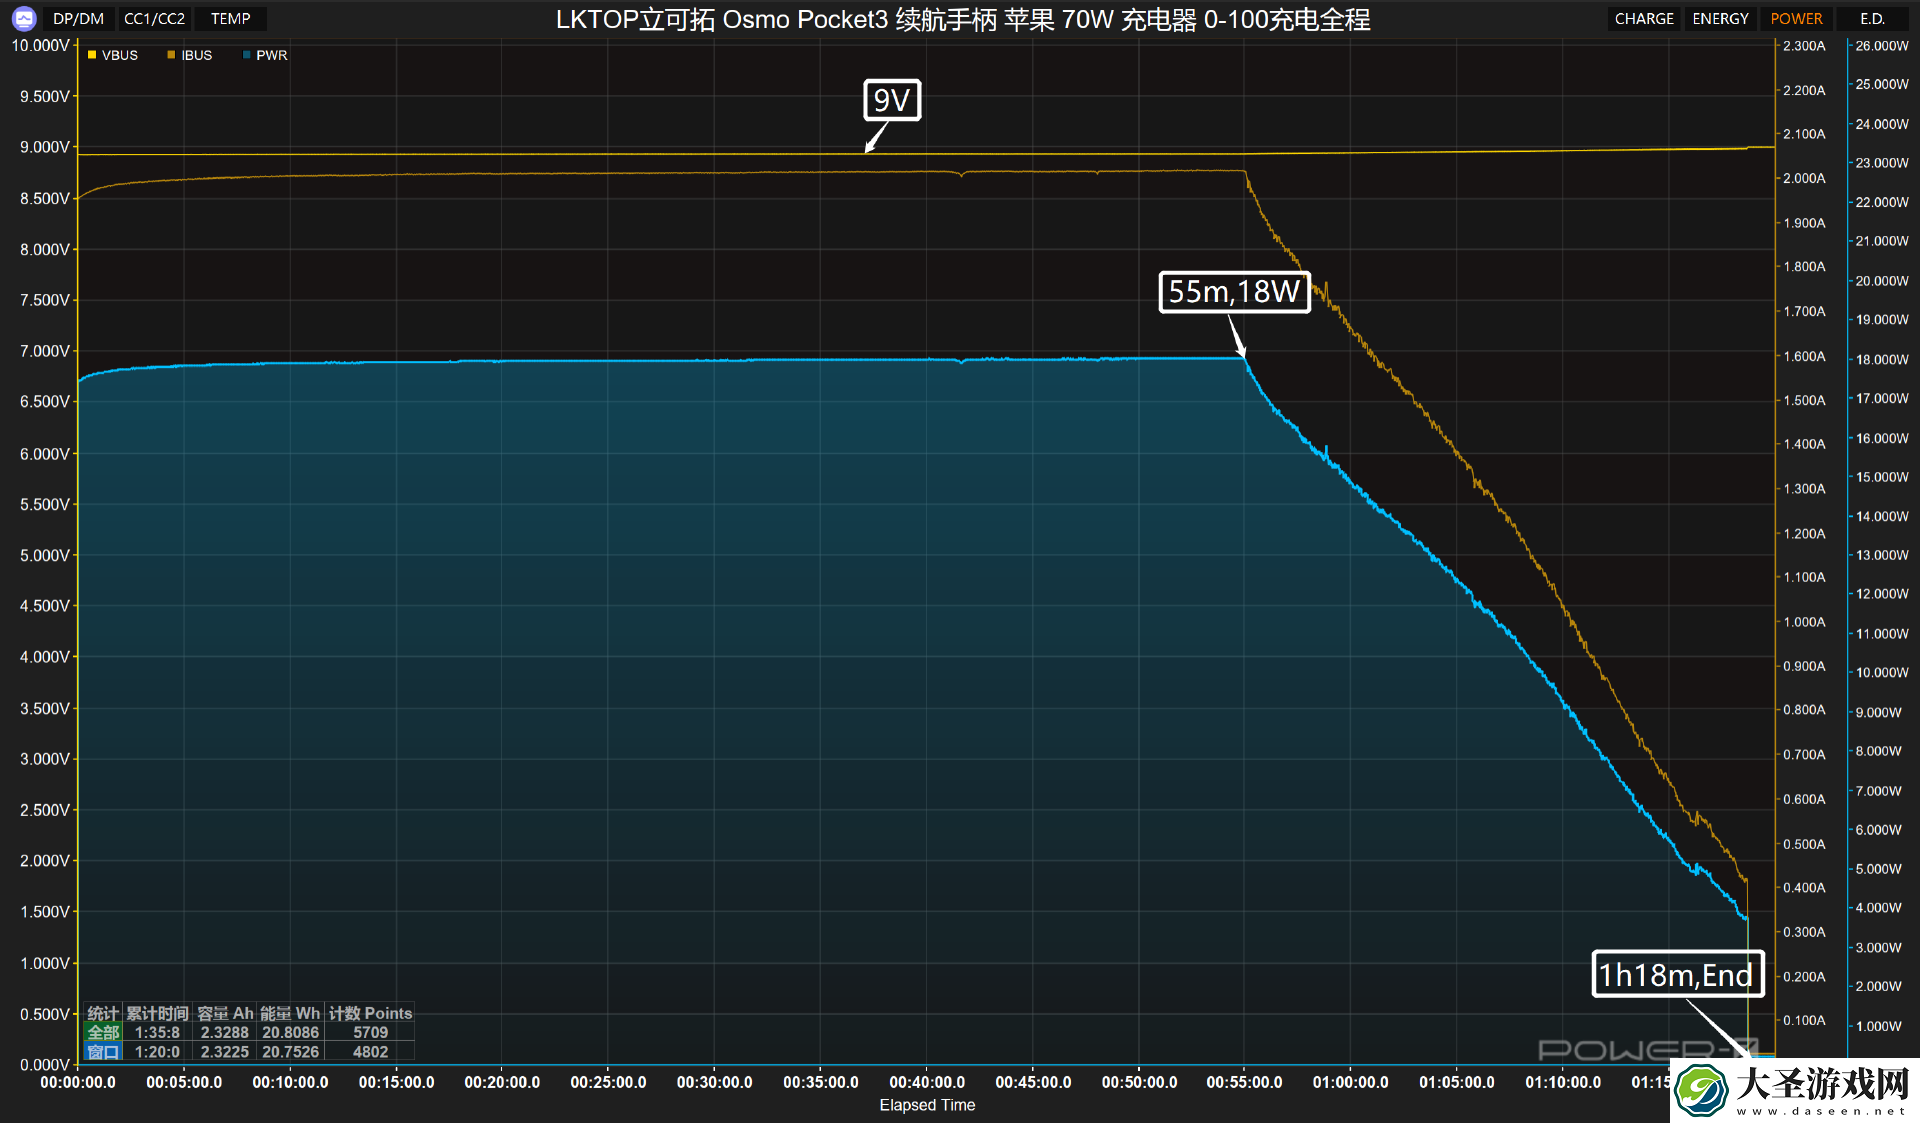The image size is (1920, 1123).
Task: Click the 01:00:00.0 time axis tick
Action: [x=1350, y=1082]
